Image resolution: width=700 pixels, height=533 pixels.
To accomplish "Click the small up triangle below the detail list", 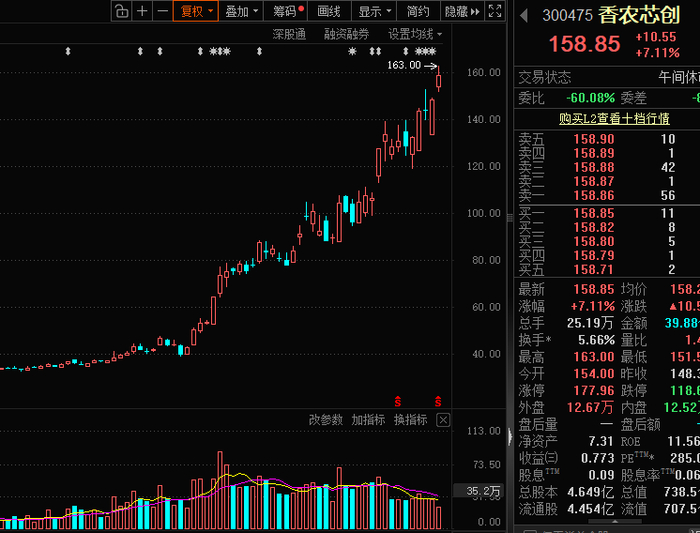I will [615, 521].
